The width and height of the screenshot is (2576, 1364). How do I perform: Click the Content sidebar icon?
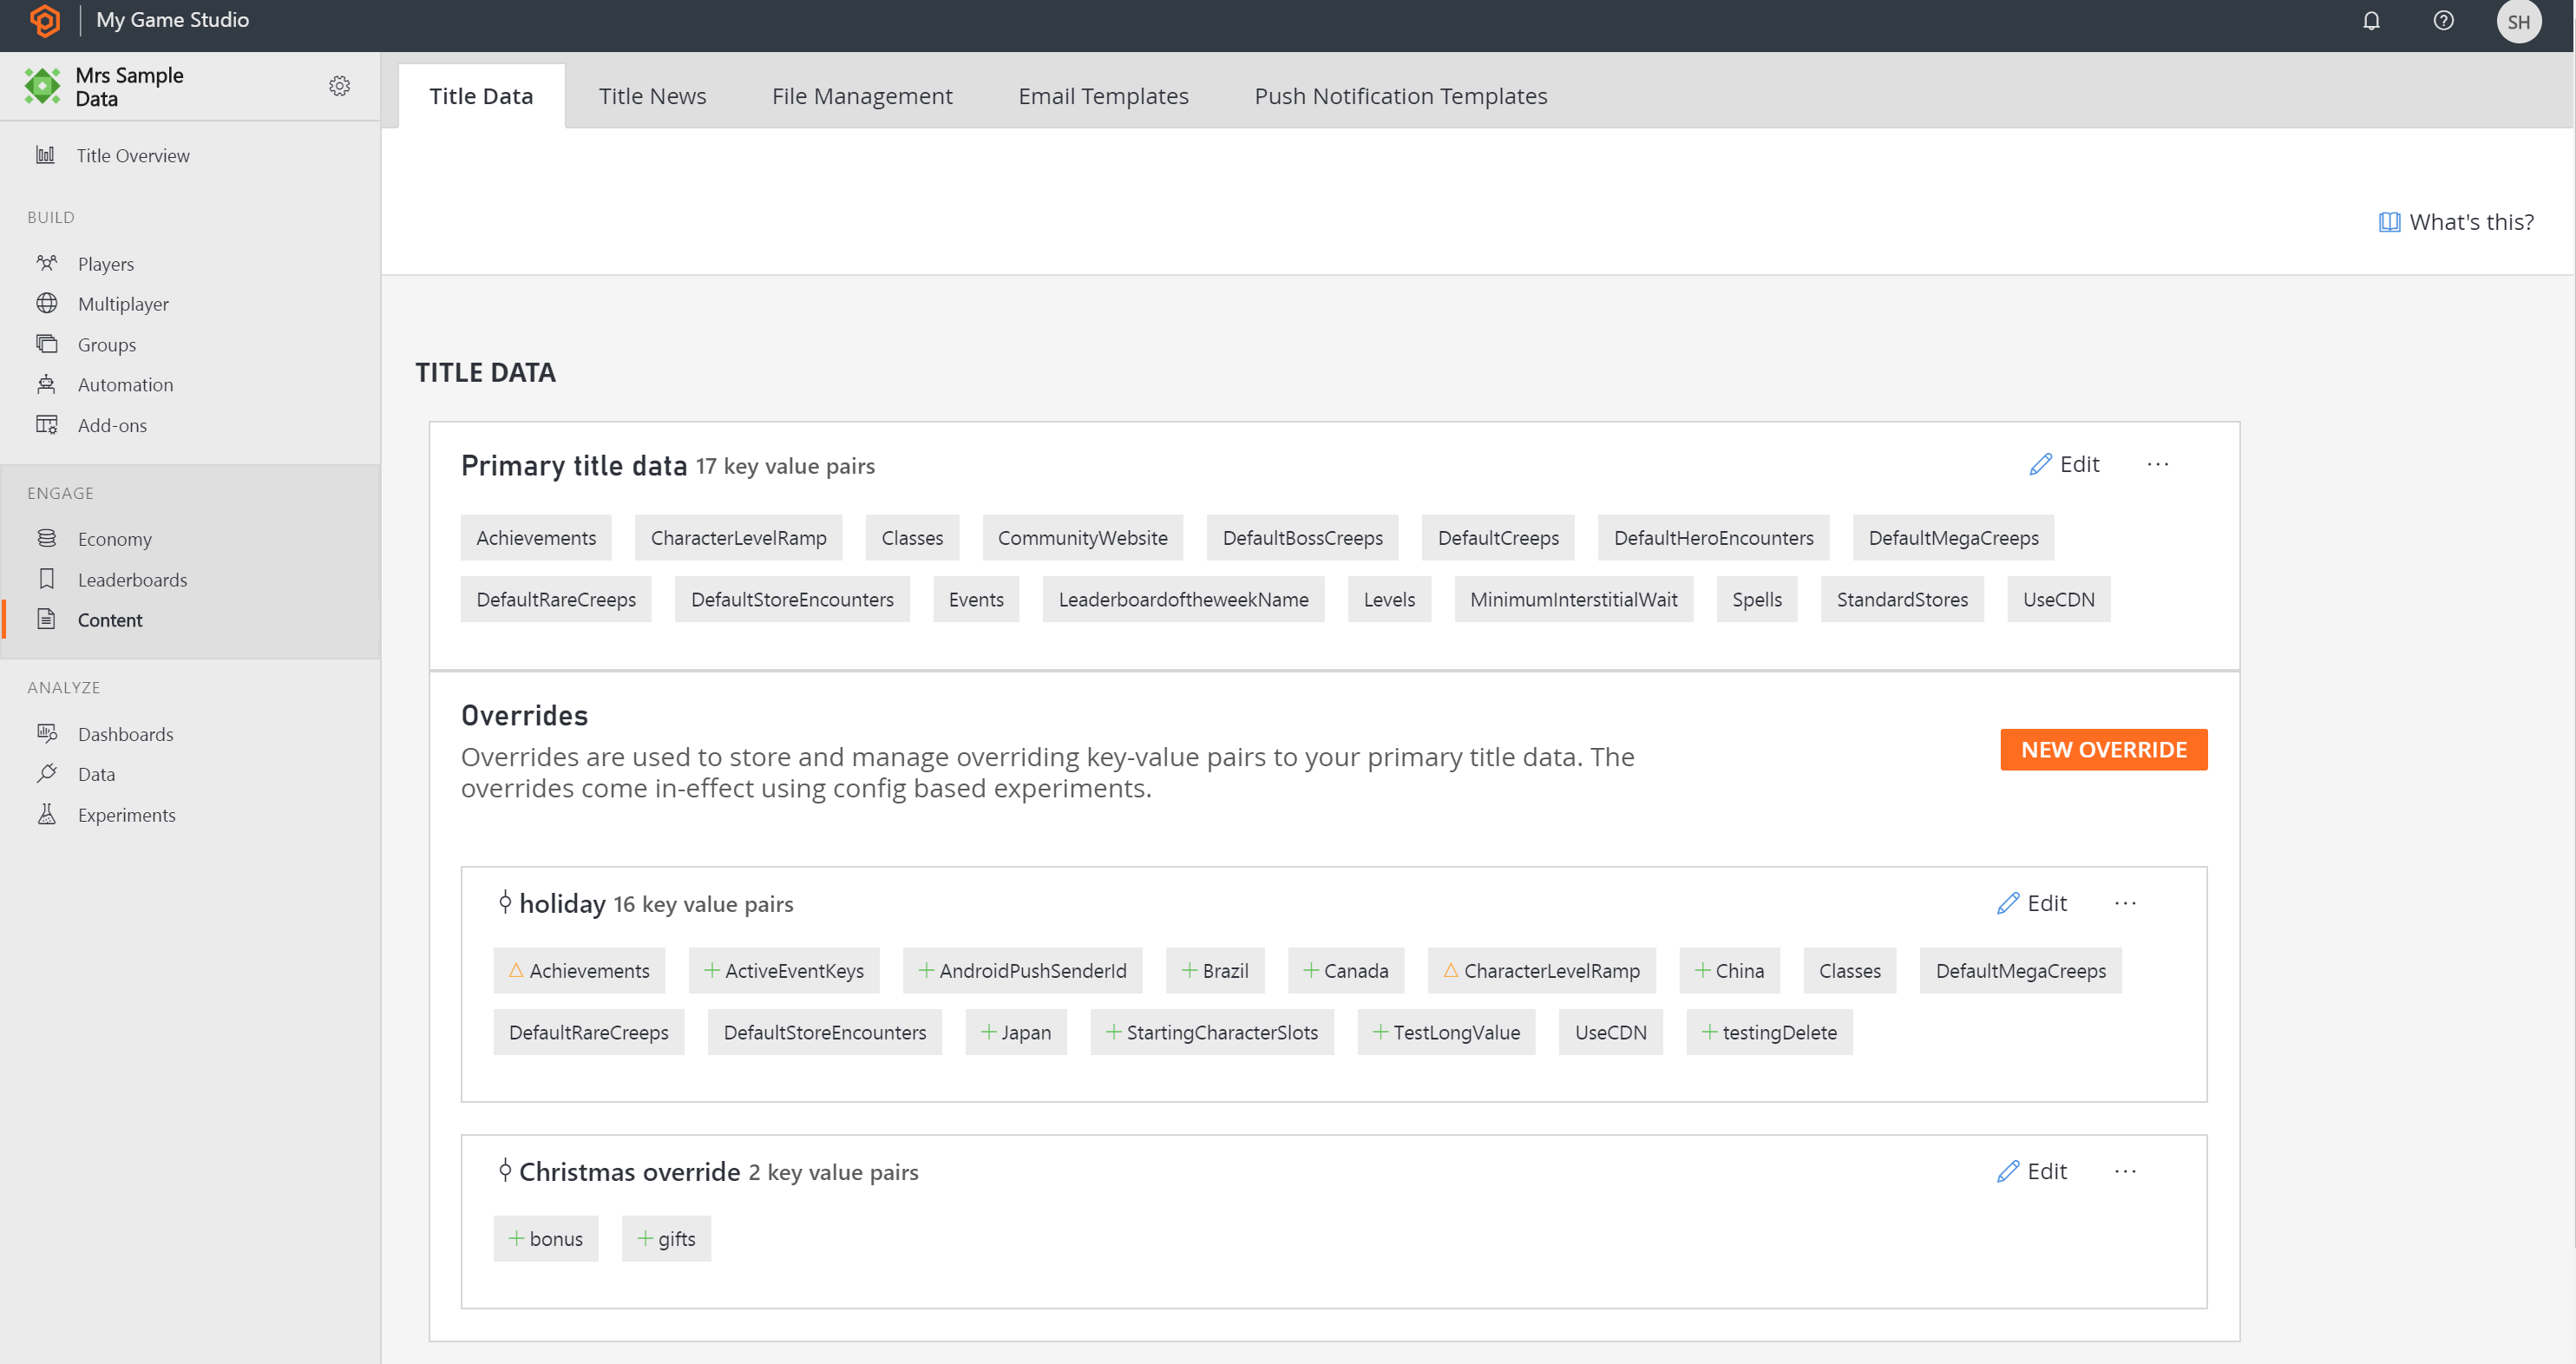[46, 620]
